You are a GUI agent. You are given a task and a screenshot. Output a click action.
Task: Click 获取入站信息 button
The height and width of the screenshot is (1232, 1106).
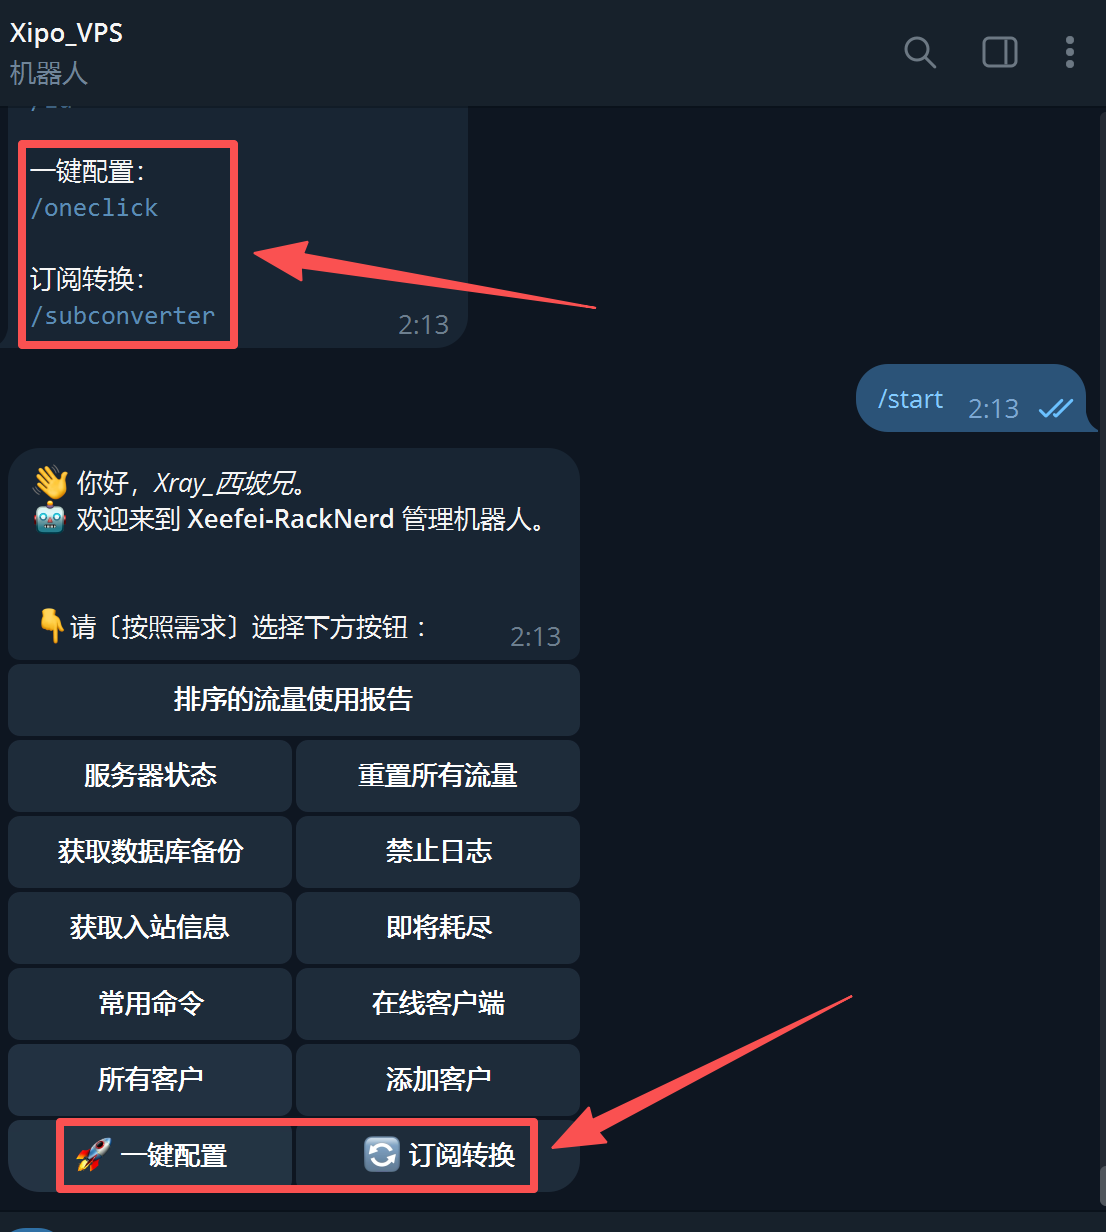[x=150, y=928]
